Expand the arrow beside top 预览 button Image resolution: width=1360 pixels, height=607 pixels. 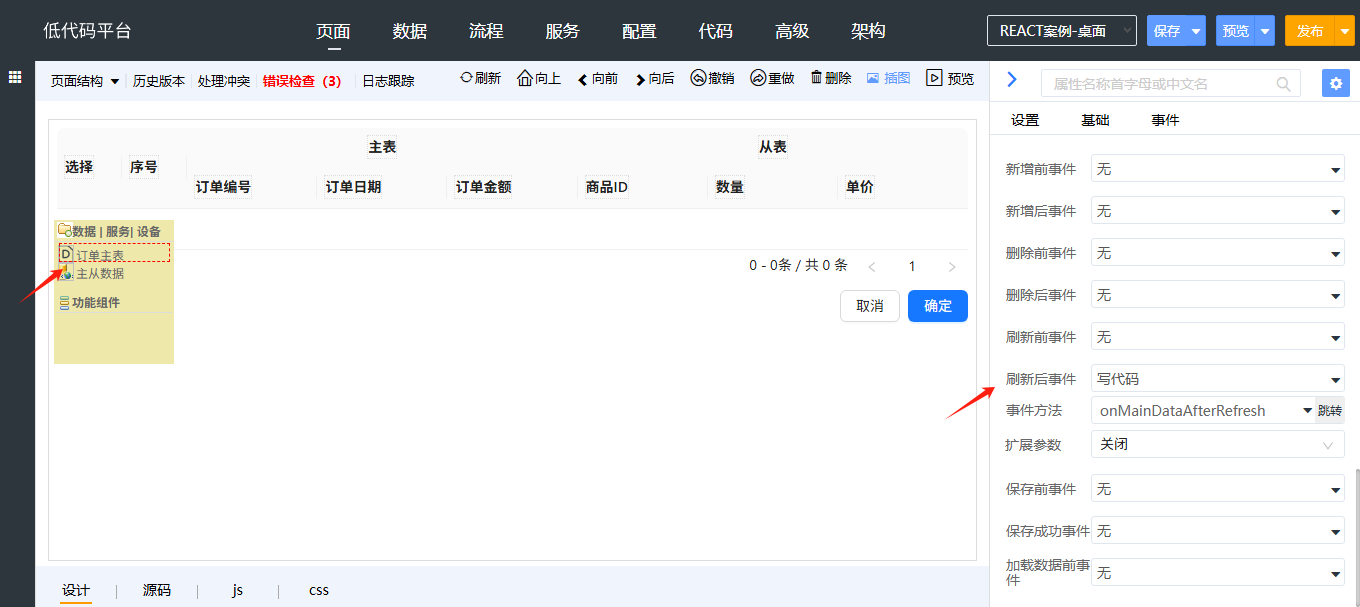pyautogui.click(x=1265, y=31)
